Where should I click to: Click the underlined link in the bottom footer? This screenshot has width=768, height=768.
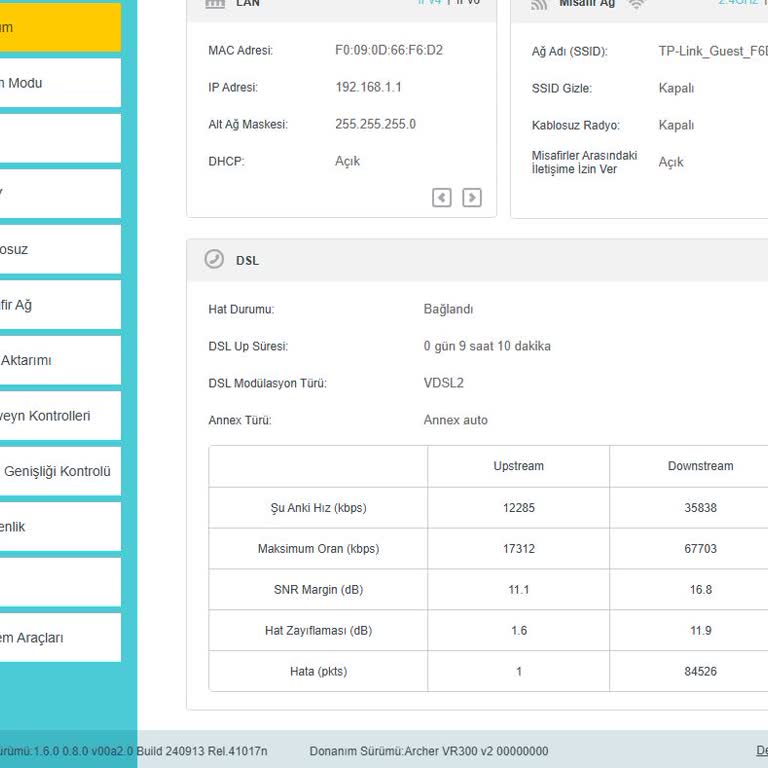761,751
